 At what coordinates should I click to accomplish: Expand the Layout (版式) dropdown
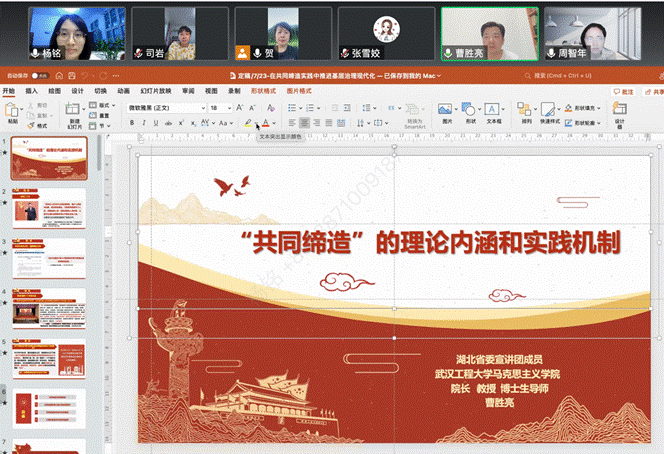pyautogui.click(x=113, y=105)
